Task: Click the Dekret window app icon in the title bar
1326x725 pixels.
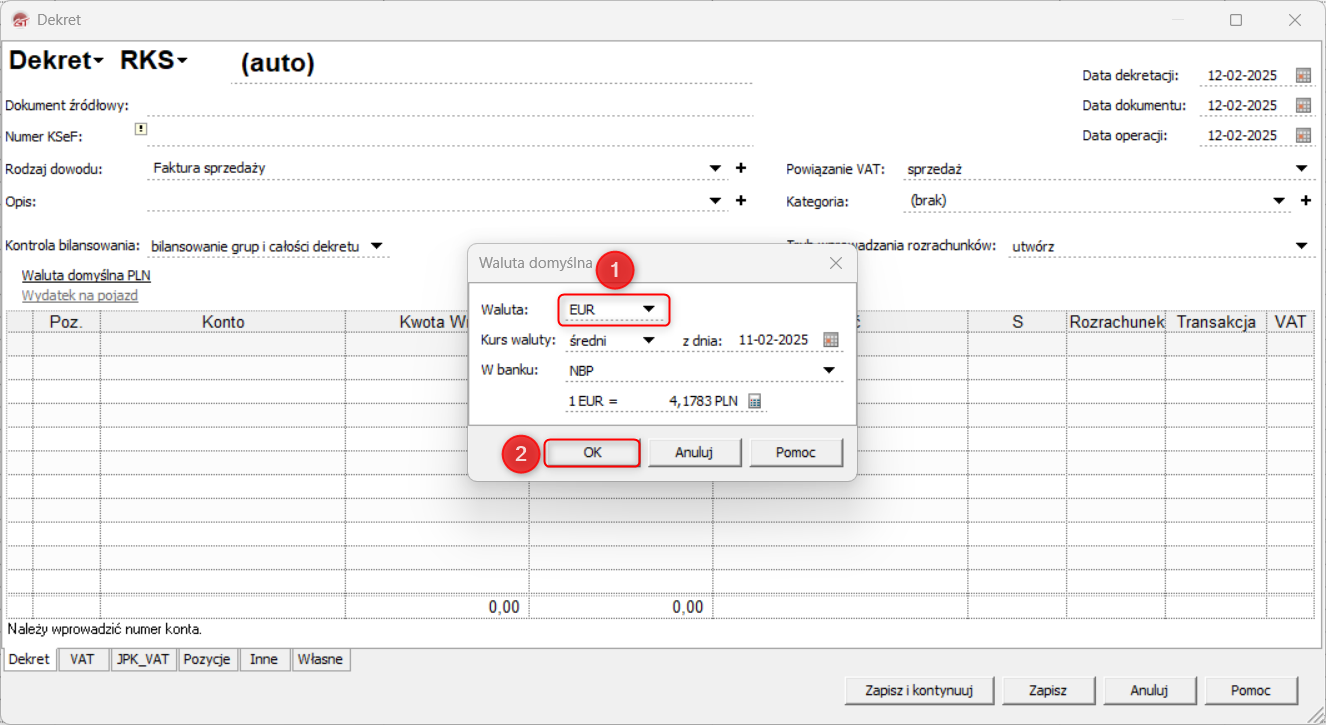Action: (20, 20)
